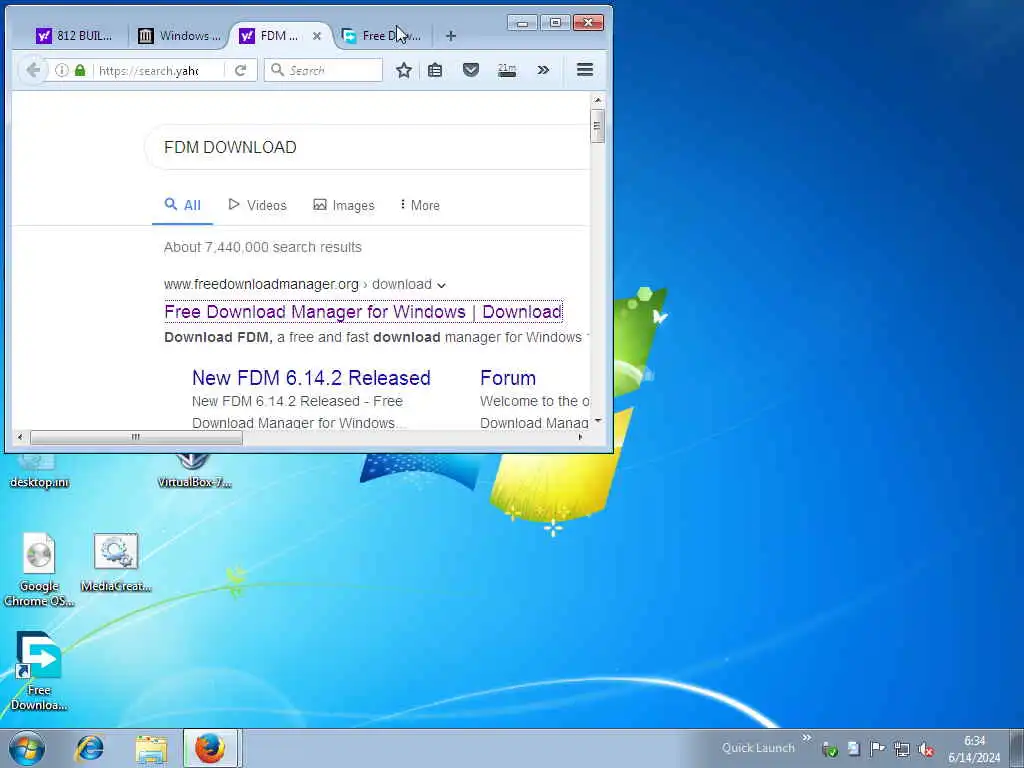
Task: Switch to the 812 BUIL... tab
Action: point(74,36)
